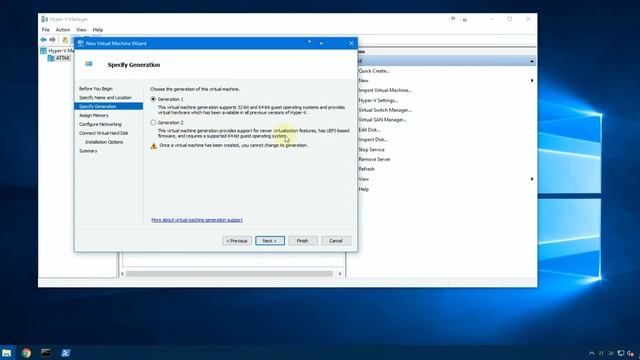Click Help in the Actions pane
This screenshot has width=640, height=360.
point(363,189)
